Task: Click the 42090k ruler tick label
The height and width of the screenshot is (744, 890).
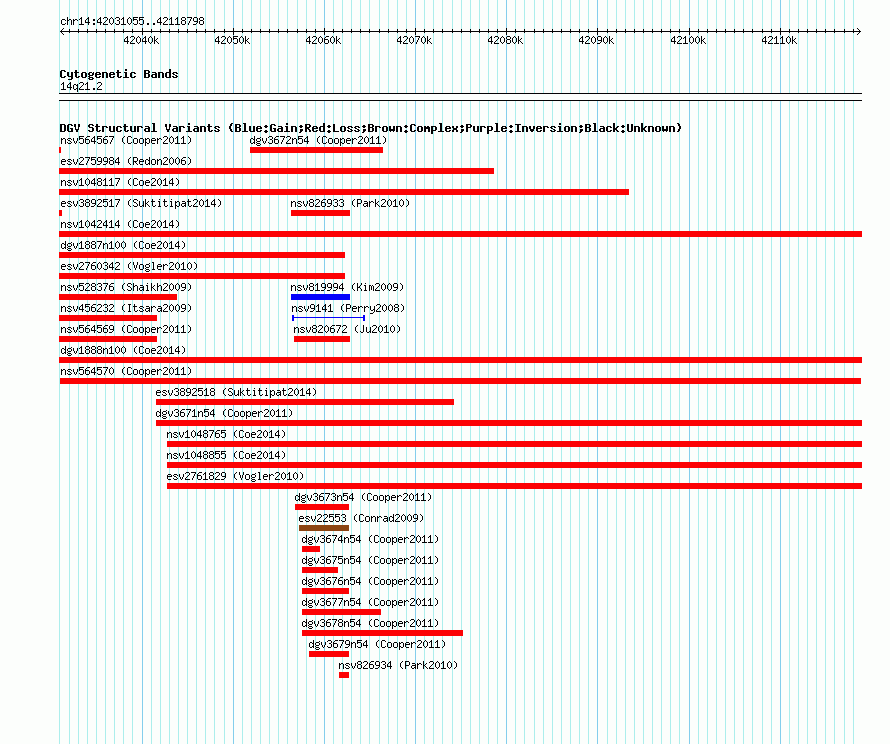Action: (597, 40)
